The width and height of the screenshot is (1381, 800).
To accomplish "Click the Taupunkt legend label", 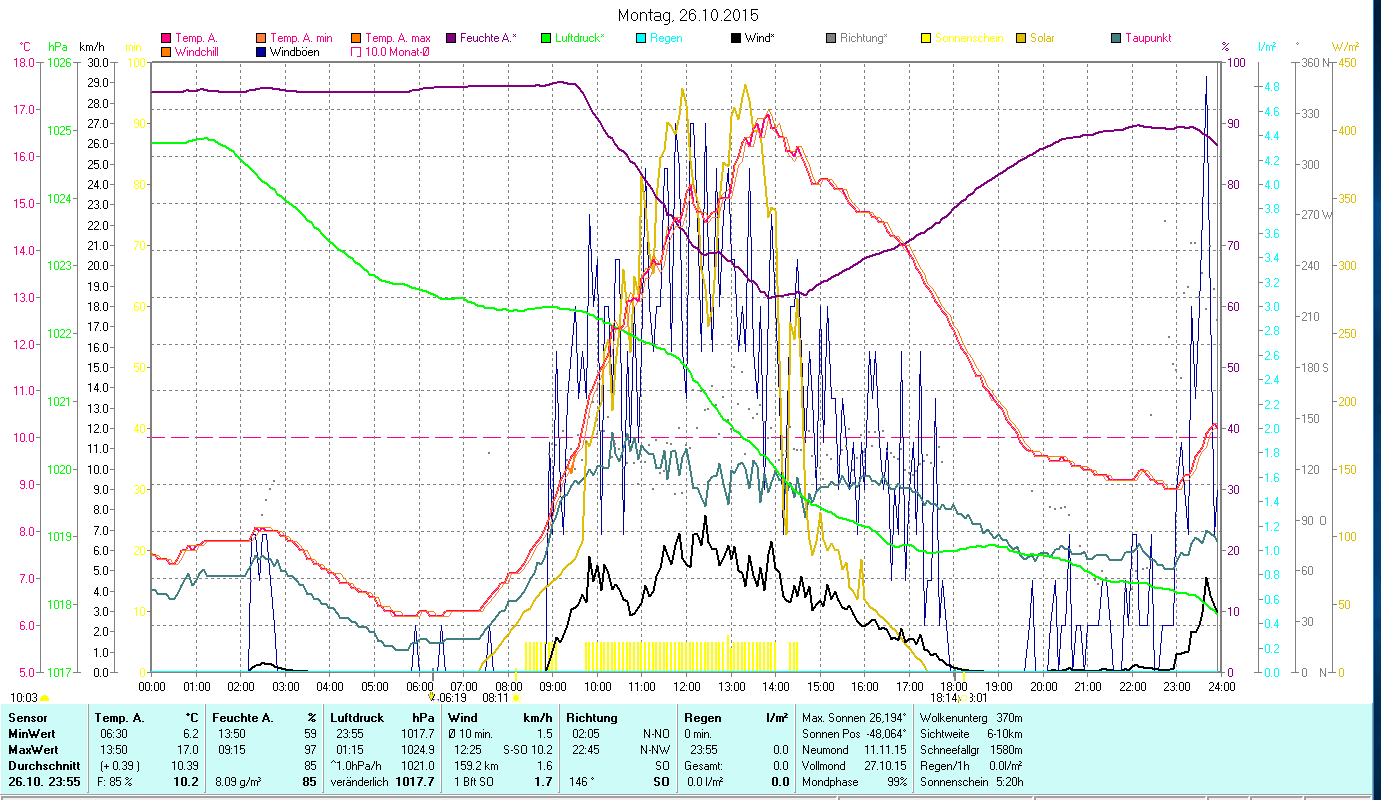I will [x=1148, y=38].
